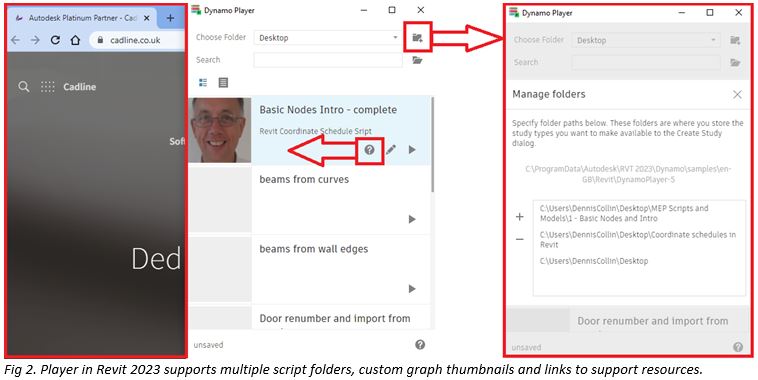
Task: Maximize the middle Dynamo Player window
Action: click(392, 10)
